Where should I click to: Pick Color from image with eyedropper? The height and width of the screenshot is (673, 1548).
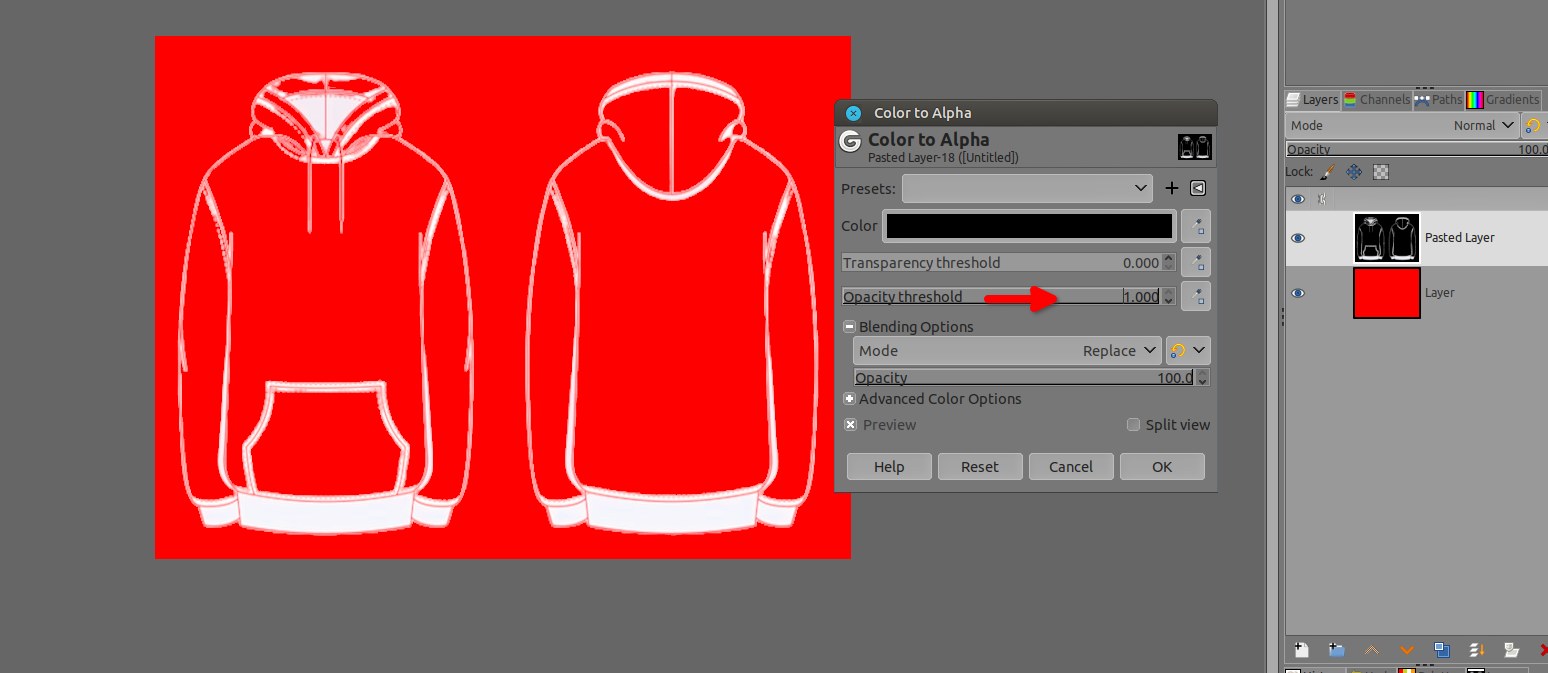[1196, 227]
